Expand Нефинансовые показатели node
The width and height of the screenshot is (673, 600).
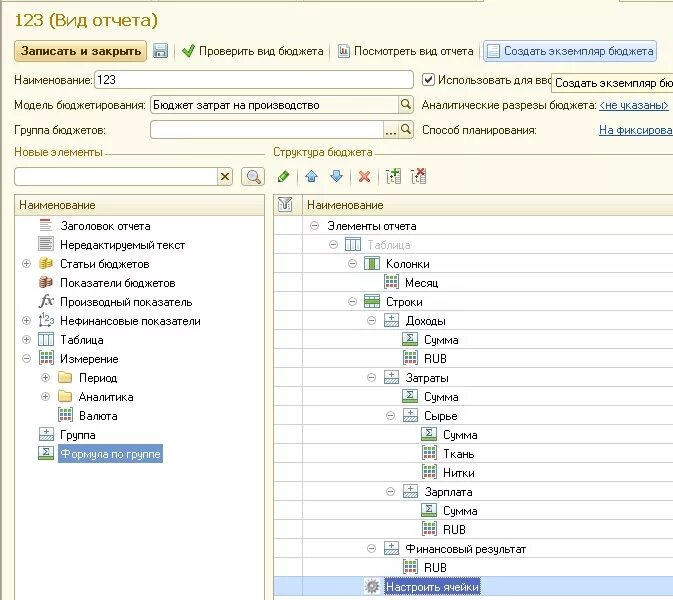[x=27, y=321]
